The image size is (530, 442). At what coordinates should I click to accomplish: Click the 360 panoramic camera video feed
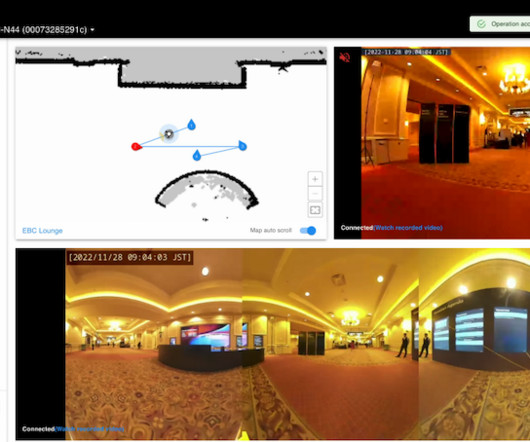[297, 345]
